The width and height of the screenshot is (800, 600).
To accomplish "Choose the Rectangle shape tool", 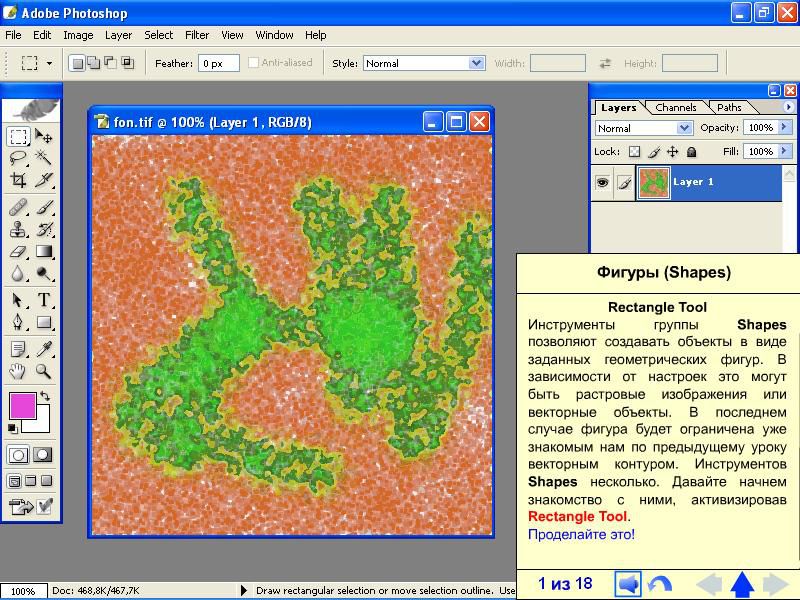I will point(44,323).
